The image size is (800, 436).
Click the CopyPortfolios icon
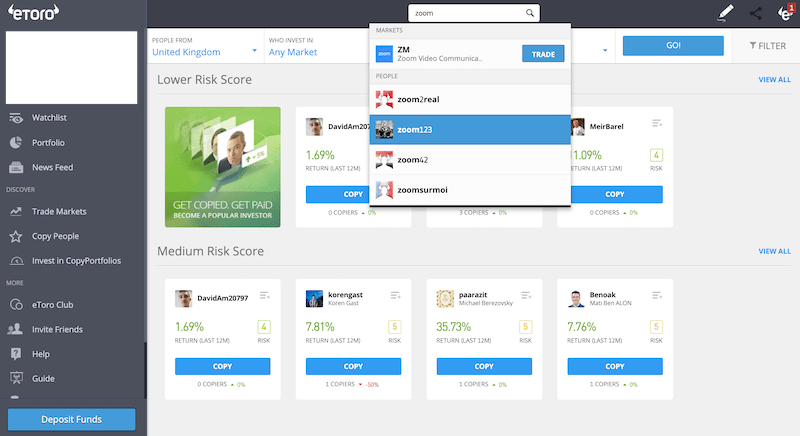coord(16,261)
